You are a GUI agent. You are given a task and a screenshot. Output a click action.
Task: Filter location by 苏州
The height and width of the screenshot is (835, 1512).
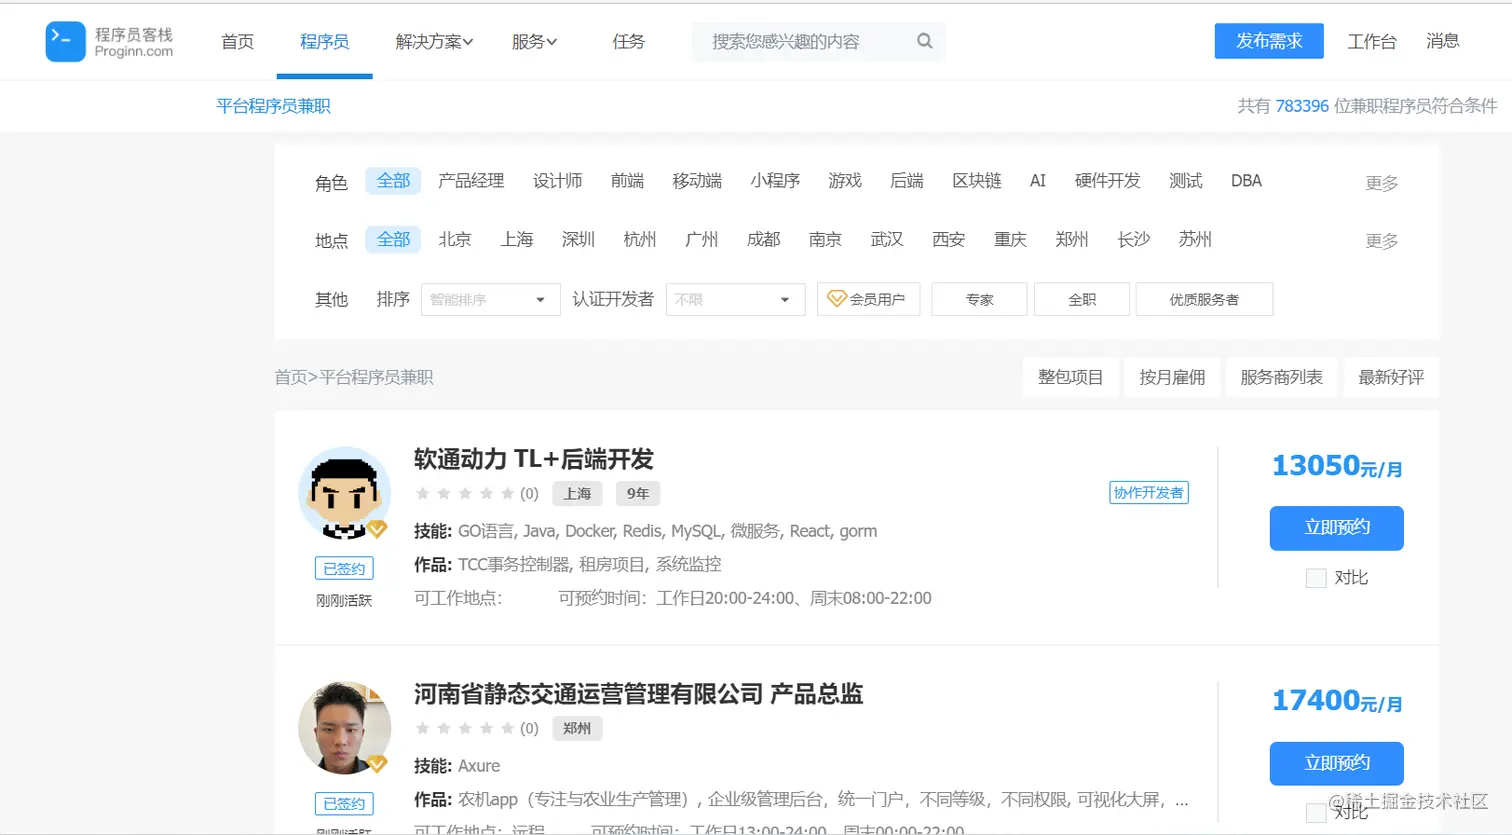click(x=1195, y=240)
